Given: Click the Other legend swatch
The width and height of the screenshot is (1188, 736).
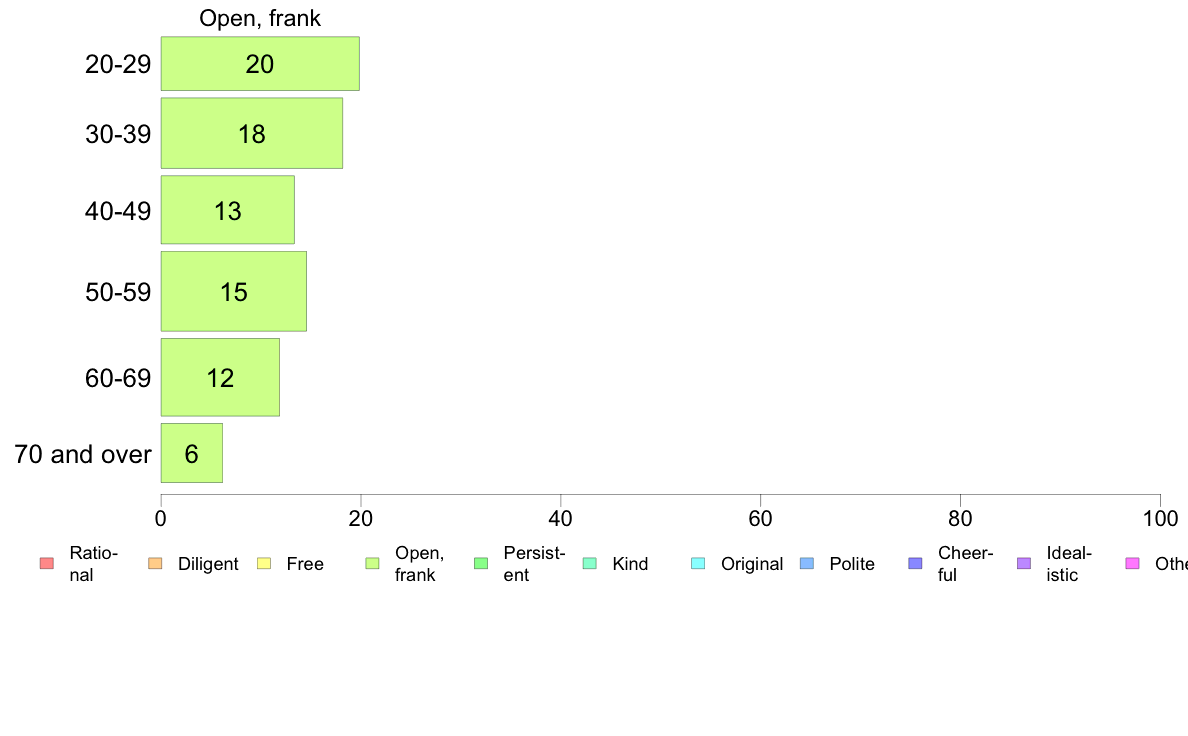Looking at the screenshot, I should [x=1133, y=563].
